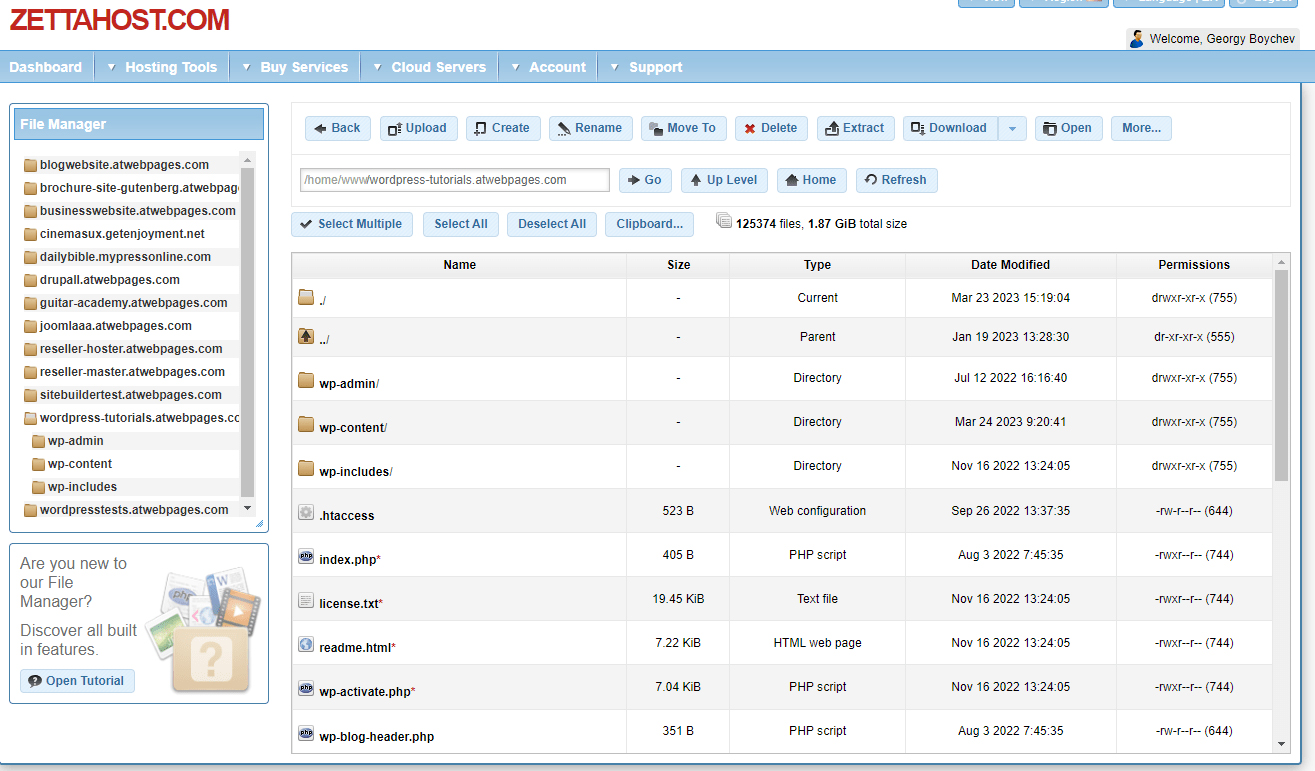Click the wp-activate.php file icon

(306, 688)
